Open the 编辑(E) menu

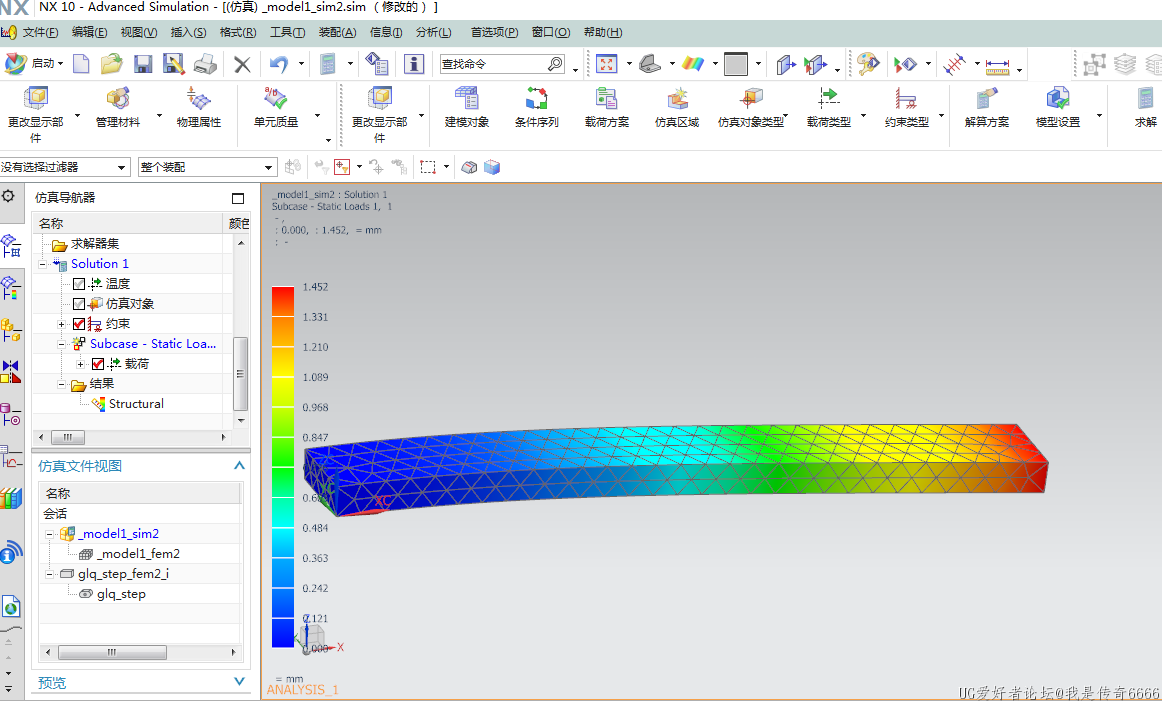click(x=90, y=33)
